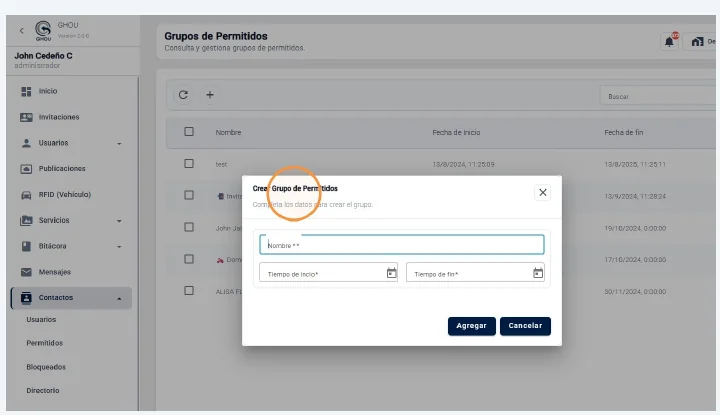The height and width of the screenshot is (415, 720).
Task: Click the Invitaciones card icon
Action: (26, 117)
